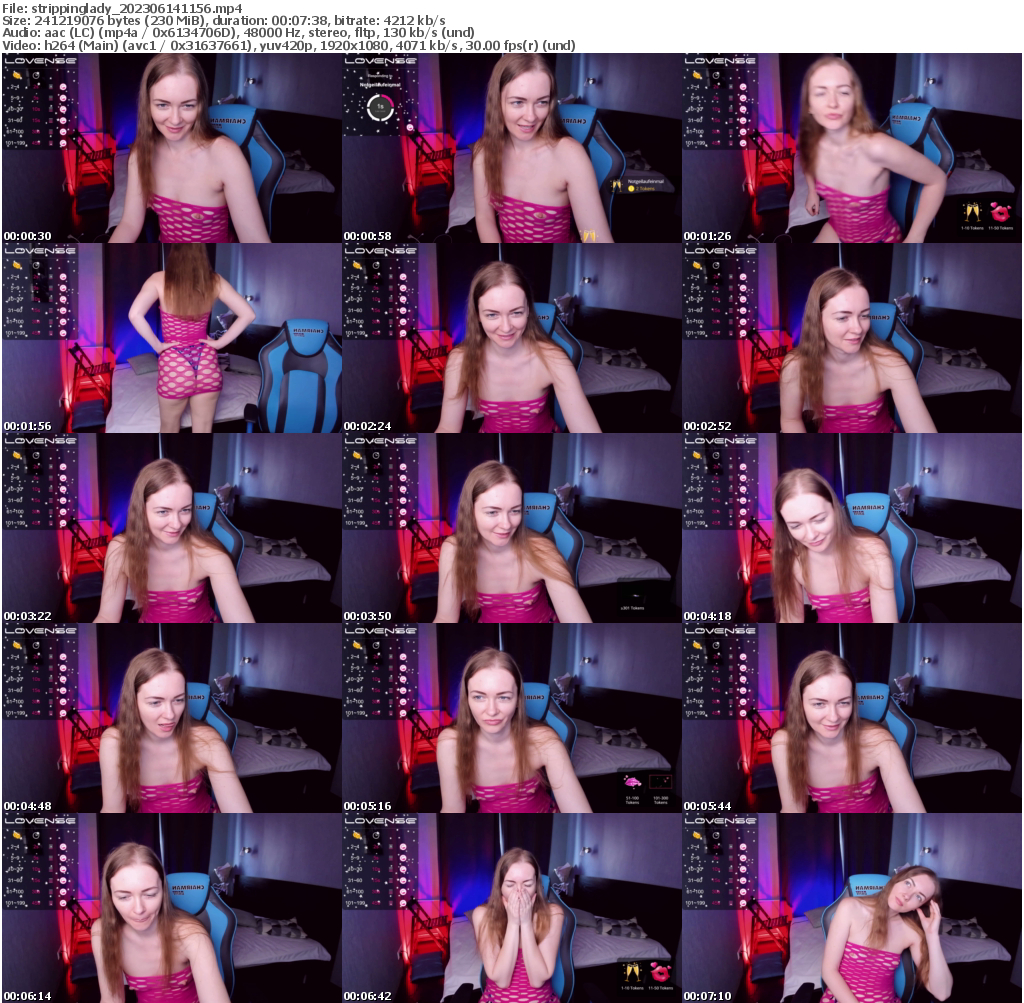The width and height of the screenshot is (1024, 1003).
Task: Open the Responding to Notgeilaufeinmal overlay
Action: tap(380, 84)
